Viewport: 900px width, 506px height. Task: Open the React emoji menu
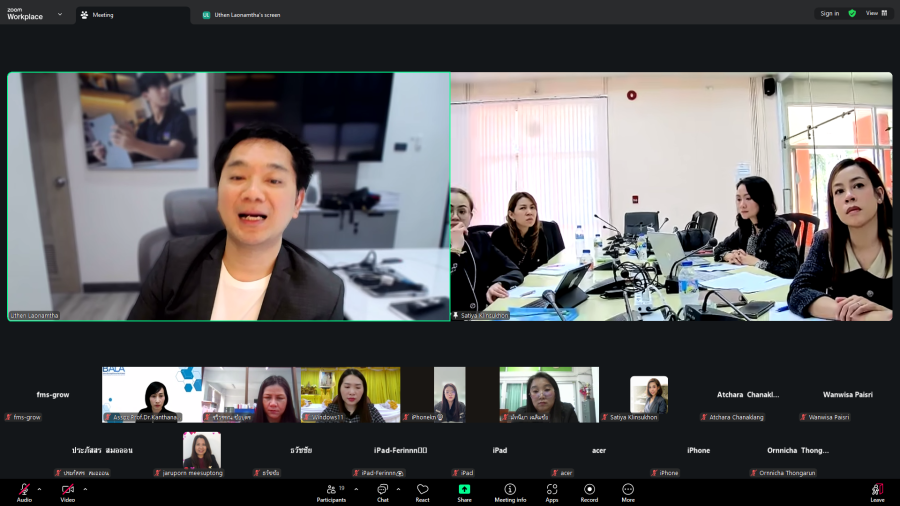click(x=423, y=490)
